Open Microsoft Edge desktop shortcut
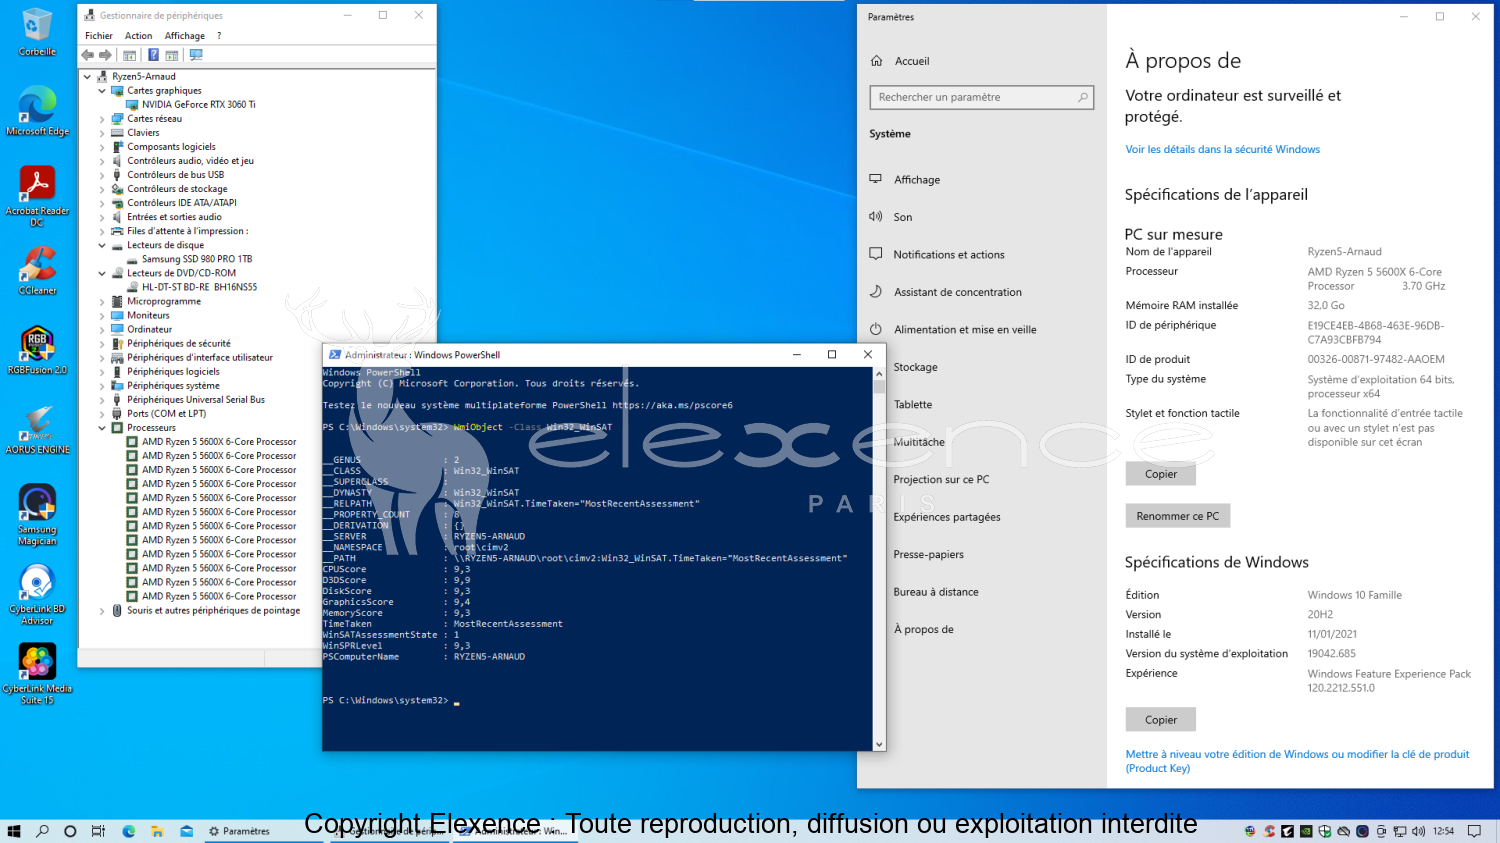 click(x=37, y=110)
